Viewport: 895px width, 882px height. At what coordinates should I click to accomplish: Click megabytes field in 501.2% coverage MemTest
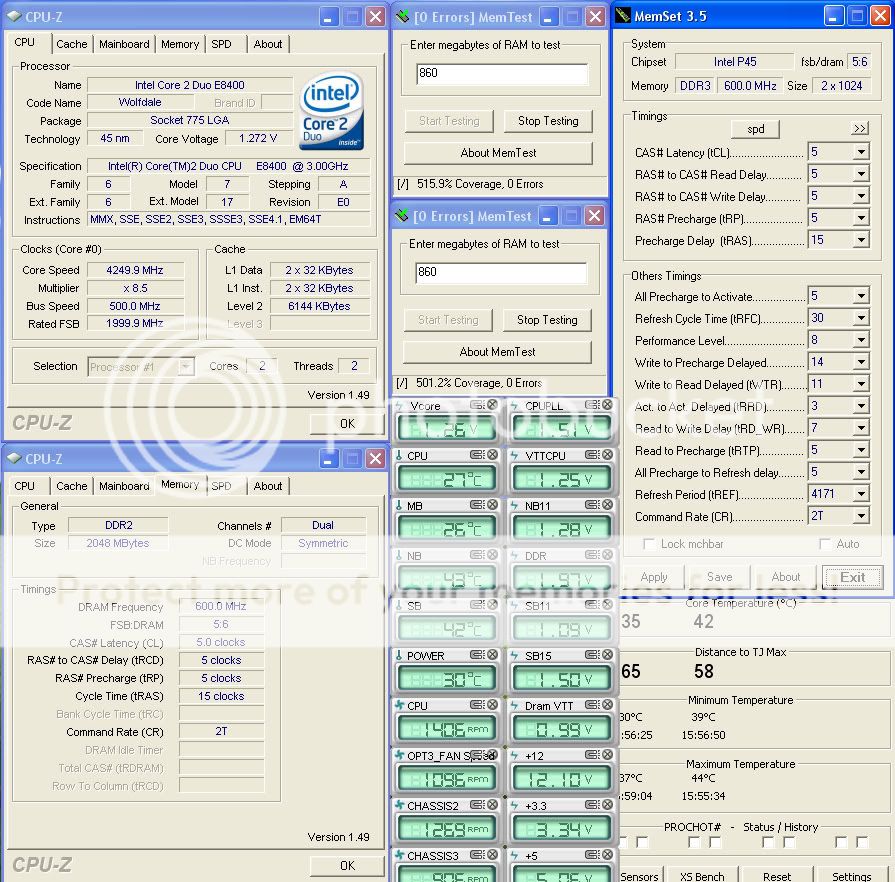pos(501,273)
